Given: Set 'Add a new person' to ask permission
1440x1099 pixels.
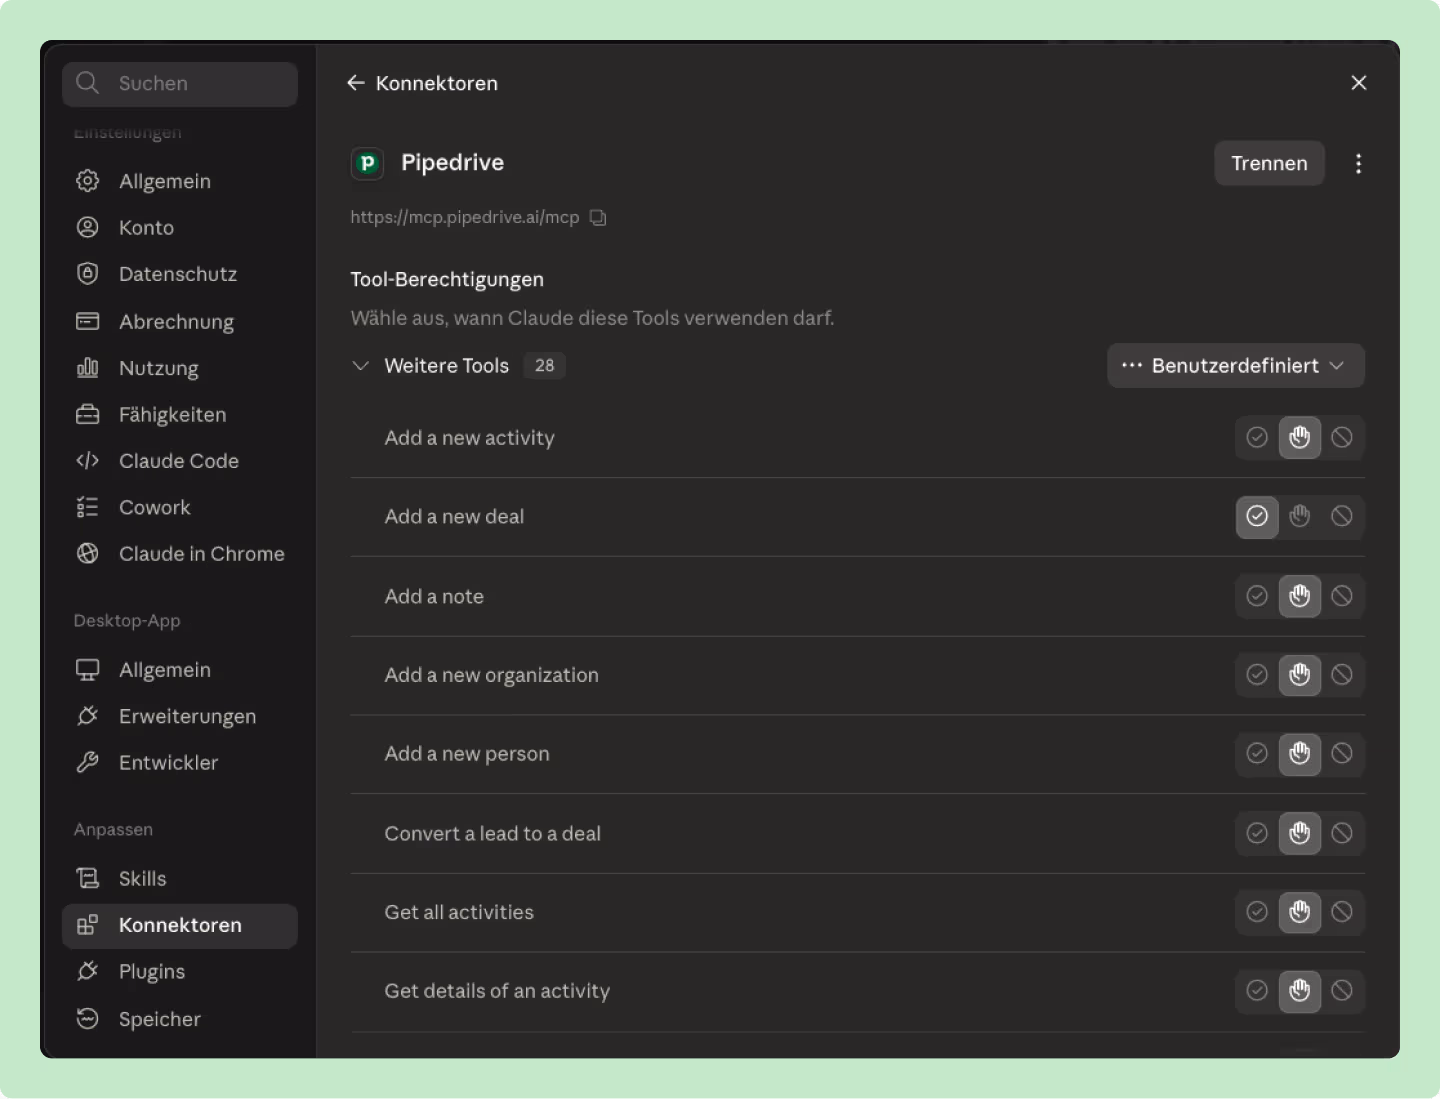Looking at the screenshot, I should 1300,754.
